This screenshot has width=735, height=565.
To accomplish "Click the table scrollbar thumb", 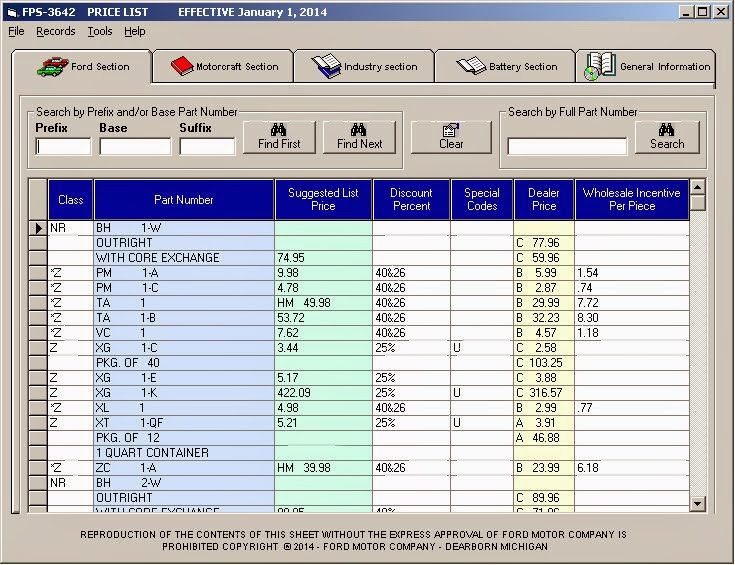I will (x=698, y=203).
